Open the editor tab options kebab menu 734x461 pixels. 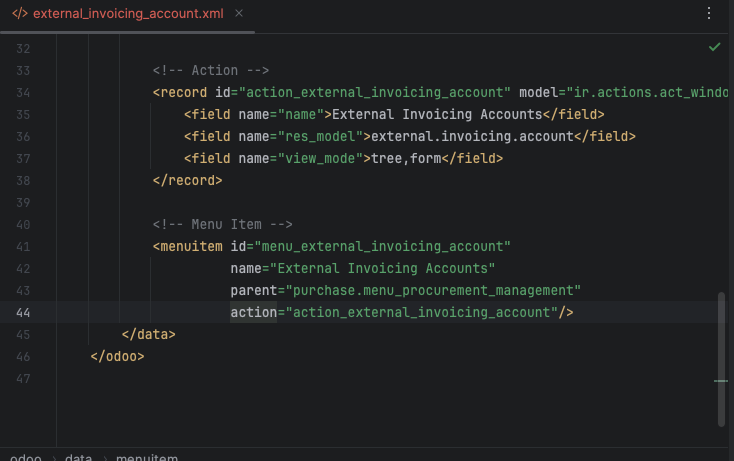(709, 13)
